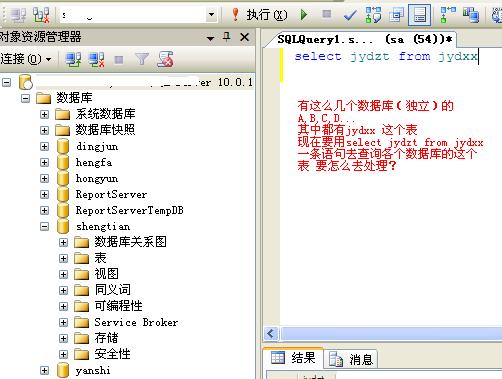Click the refresh script icon beside filter

pyautogui.click(x=165, y=59)
